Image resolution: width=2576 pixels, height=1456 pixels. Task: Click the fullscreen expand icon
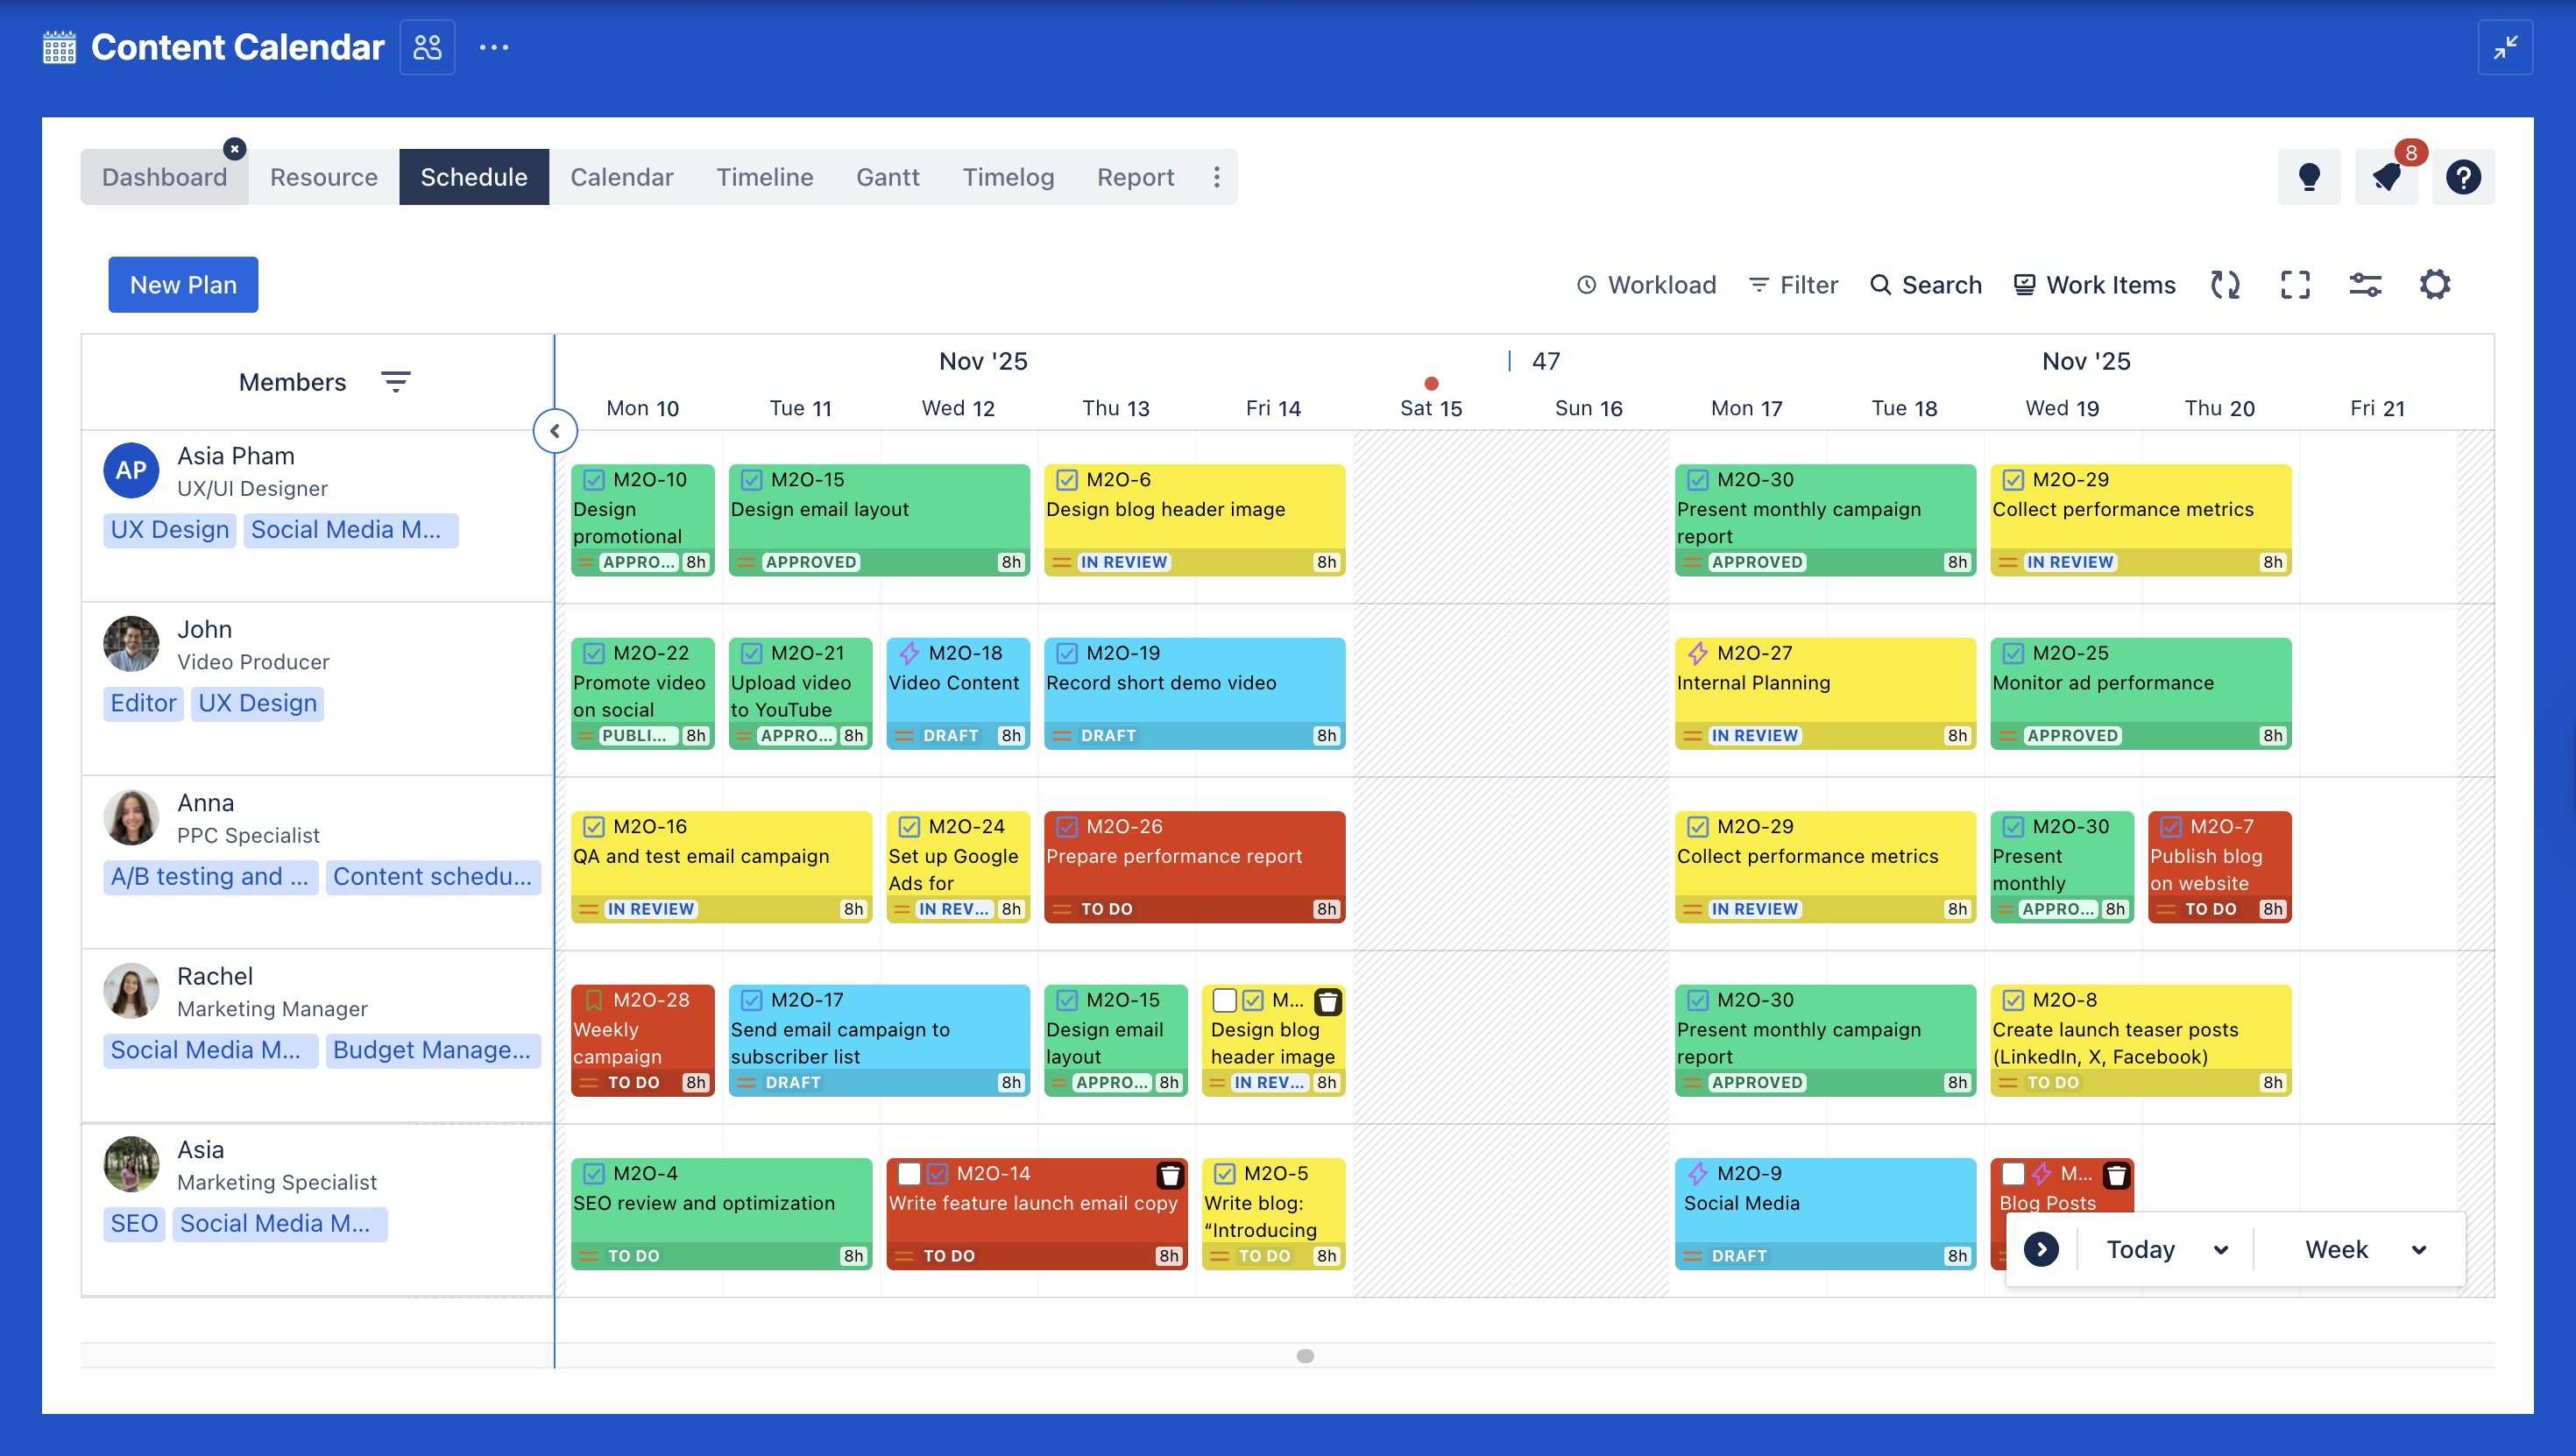coord(2295,285)
